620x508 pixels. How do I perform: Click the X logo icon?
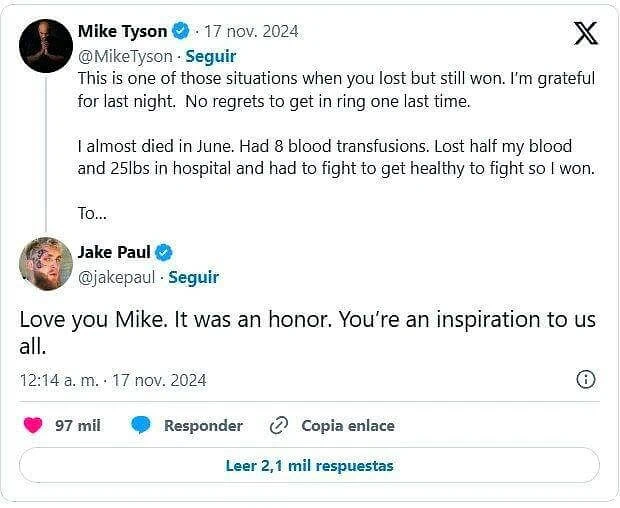586,33
